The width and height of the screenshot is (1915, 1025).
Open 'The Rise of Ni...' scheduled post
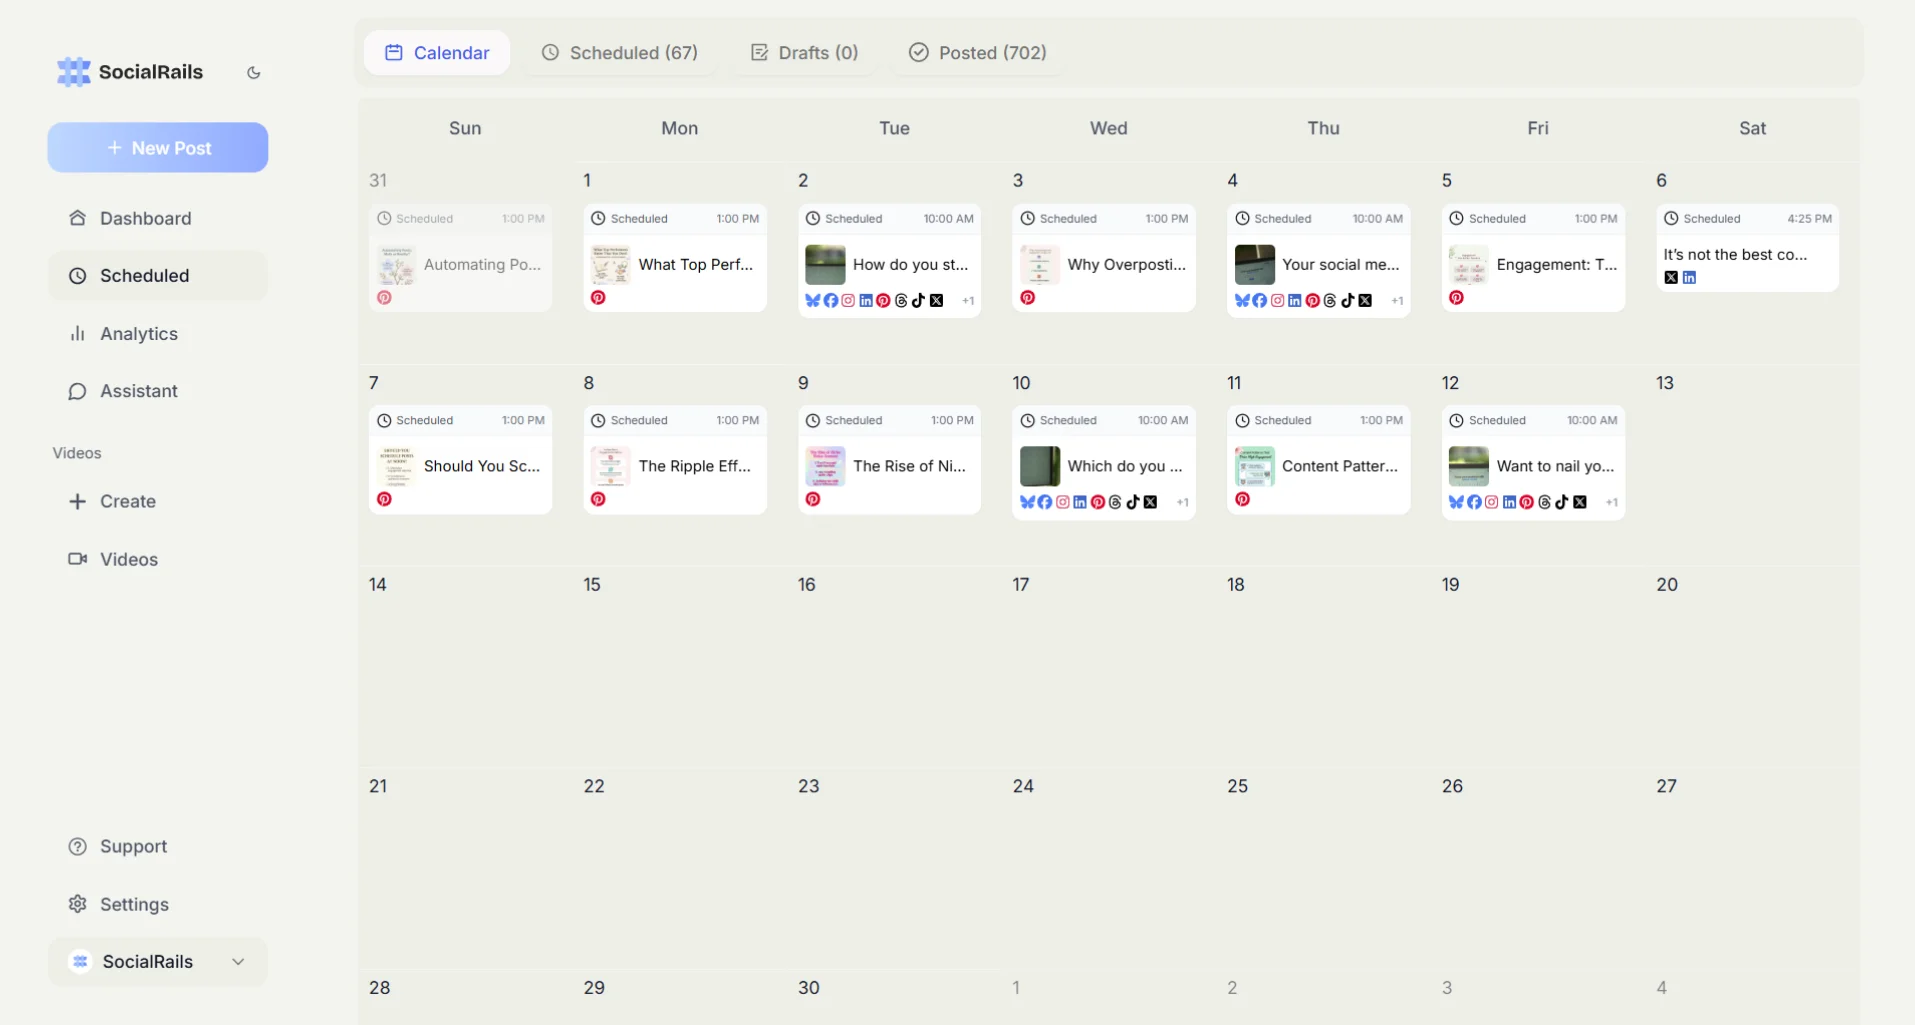[889, 460]
